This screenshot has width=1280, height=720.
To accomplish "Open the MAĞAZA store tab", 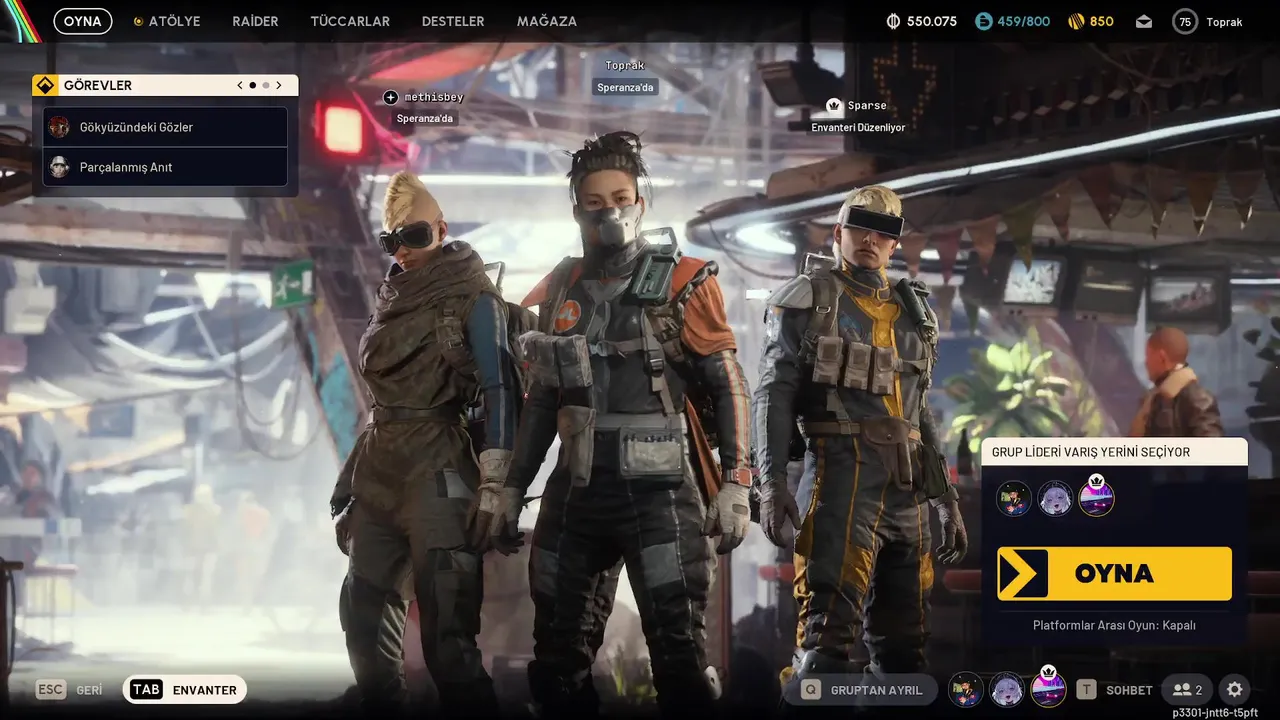I will click(547, 21).
